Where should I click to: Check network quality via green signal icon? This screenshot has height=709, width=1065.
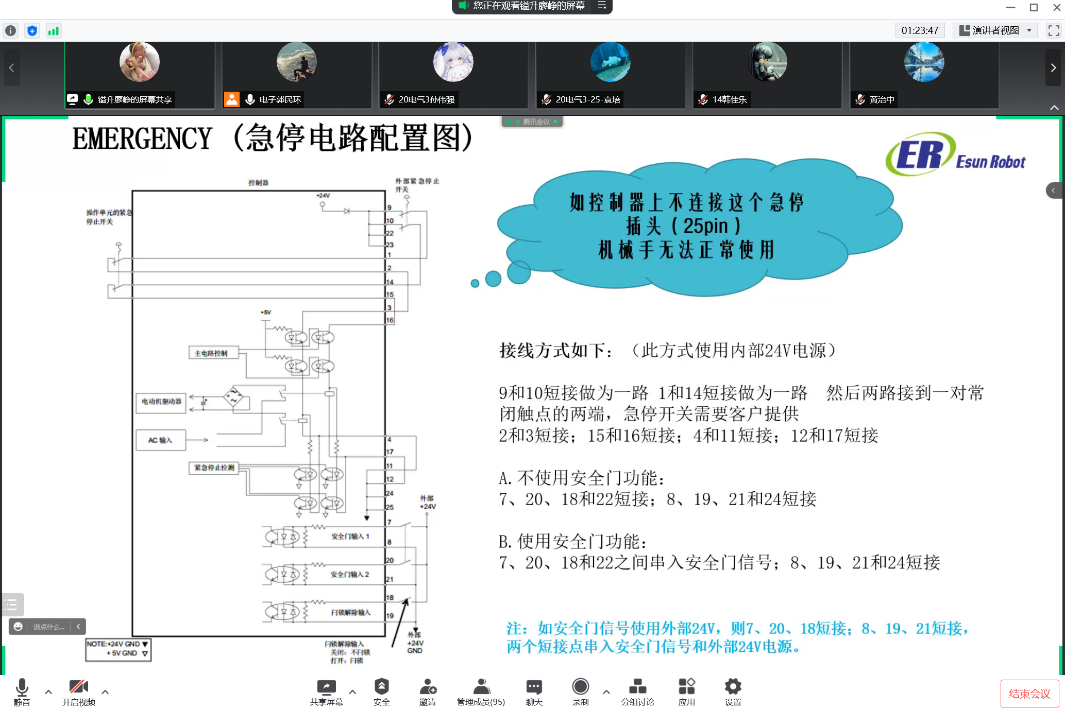click(53, 31)
